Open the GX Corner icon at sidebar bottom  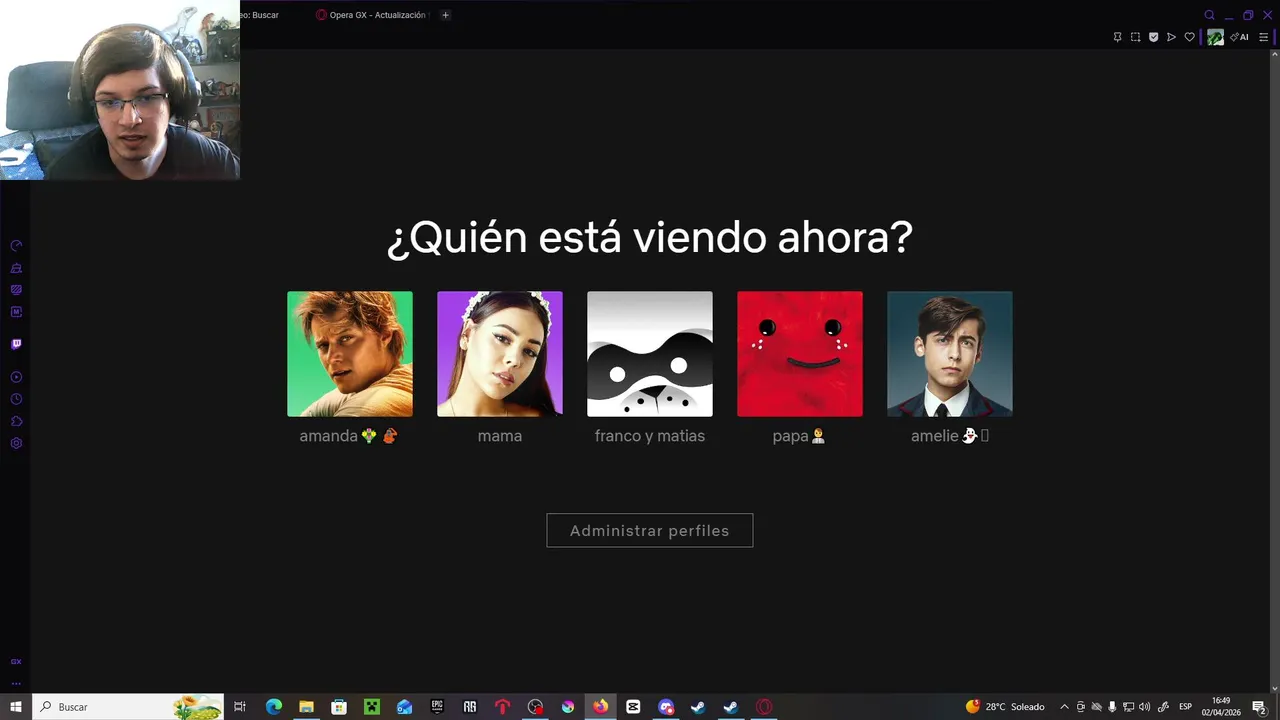(16, 662)
